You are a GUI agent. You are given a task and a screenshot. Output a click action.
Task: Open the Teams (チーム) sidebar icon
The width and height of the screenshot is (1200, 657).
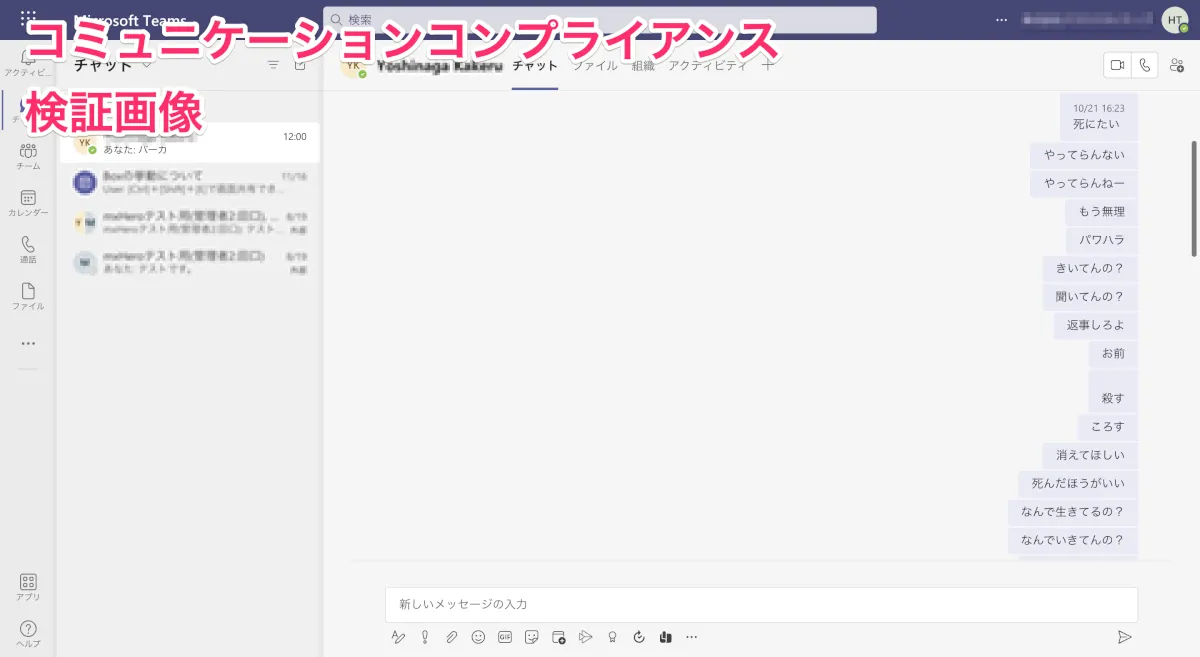[28, 155]
